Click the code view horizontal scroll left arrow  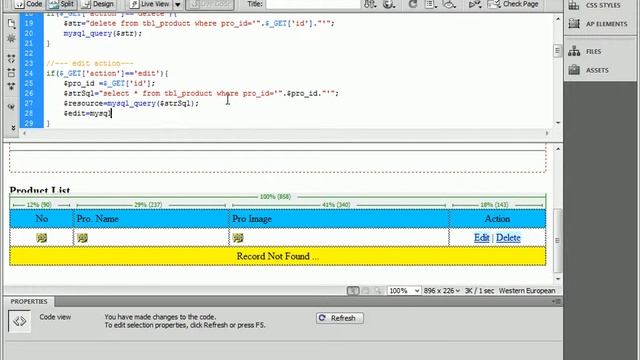[x=24, y=133]
